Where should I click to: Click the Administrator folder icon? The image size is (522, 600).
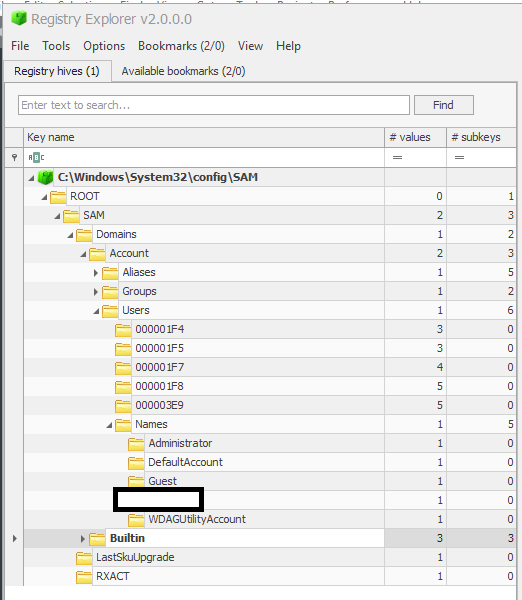(136, 443)
